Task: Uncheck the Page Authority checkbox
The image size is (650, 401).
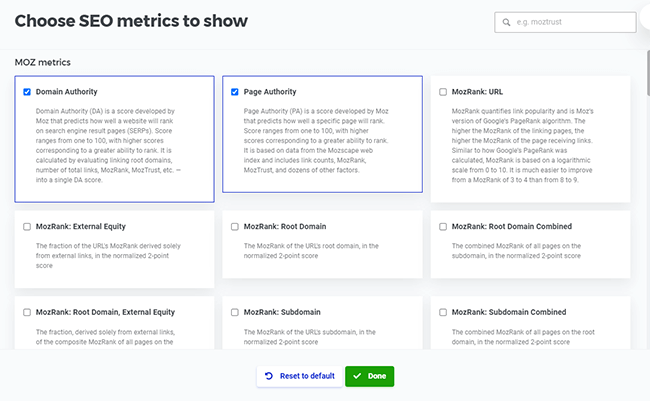Action: click(235, 92)
